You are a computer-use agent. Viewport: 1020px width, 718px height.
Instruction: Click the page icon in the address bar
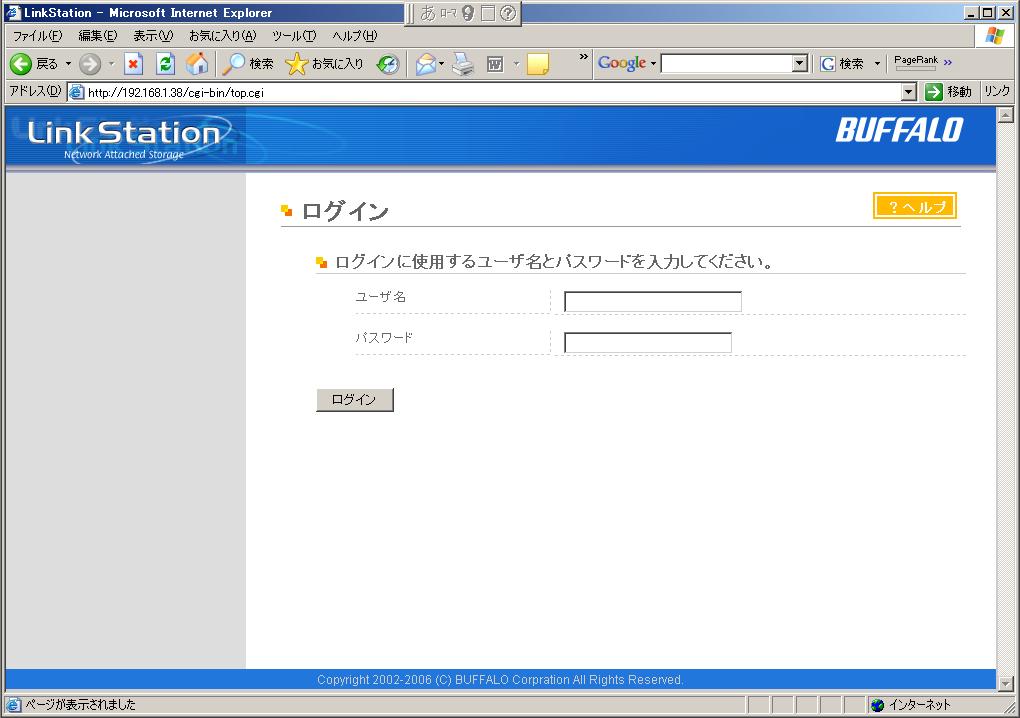(x=77, y=92)
